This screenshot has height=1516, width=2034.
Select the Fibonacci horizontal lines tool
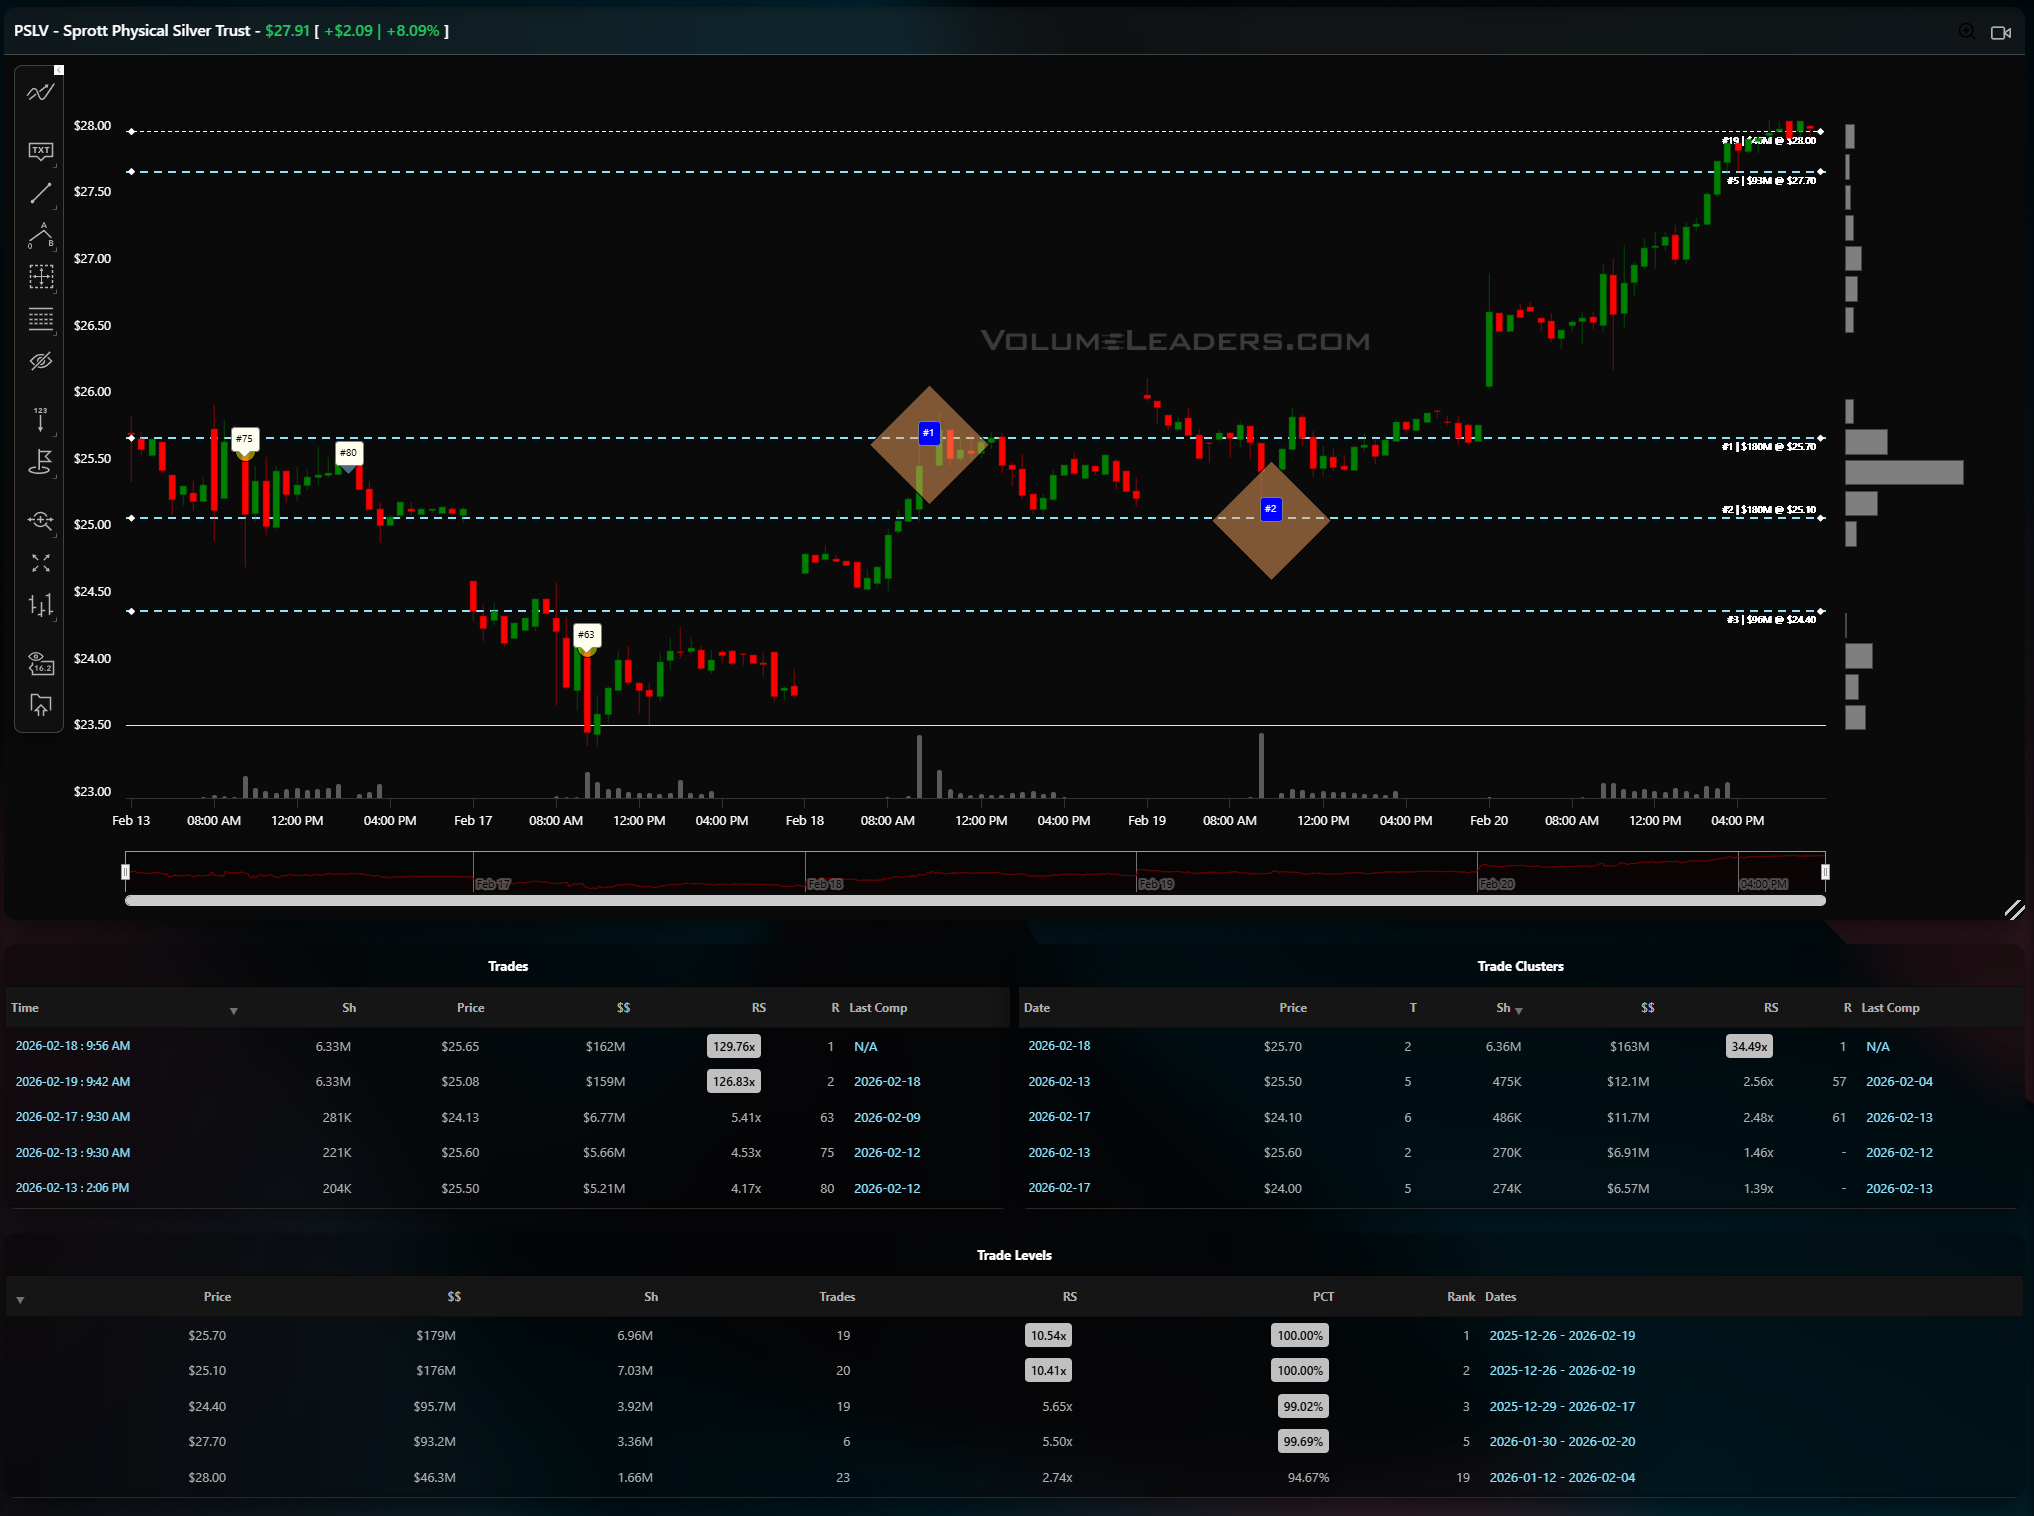click(x=40, y=320)
